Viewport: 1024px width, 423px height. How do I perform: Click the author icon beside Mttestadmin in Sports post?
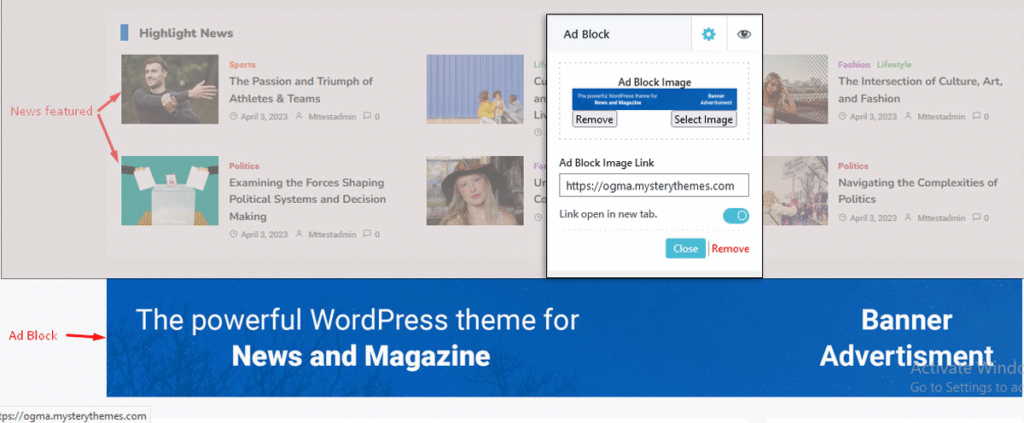click(x=299, y=117)
